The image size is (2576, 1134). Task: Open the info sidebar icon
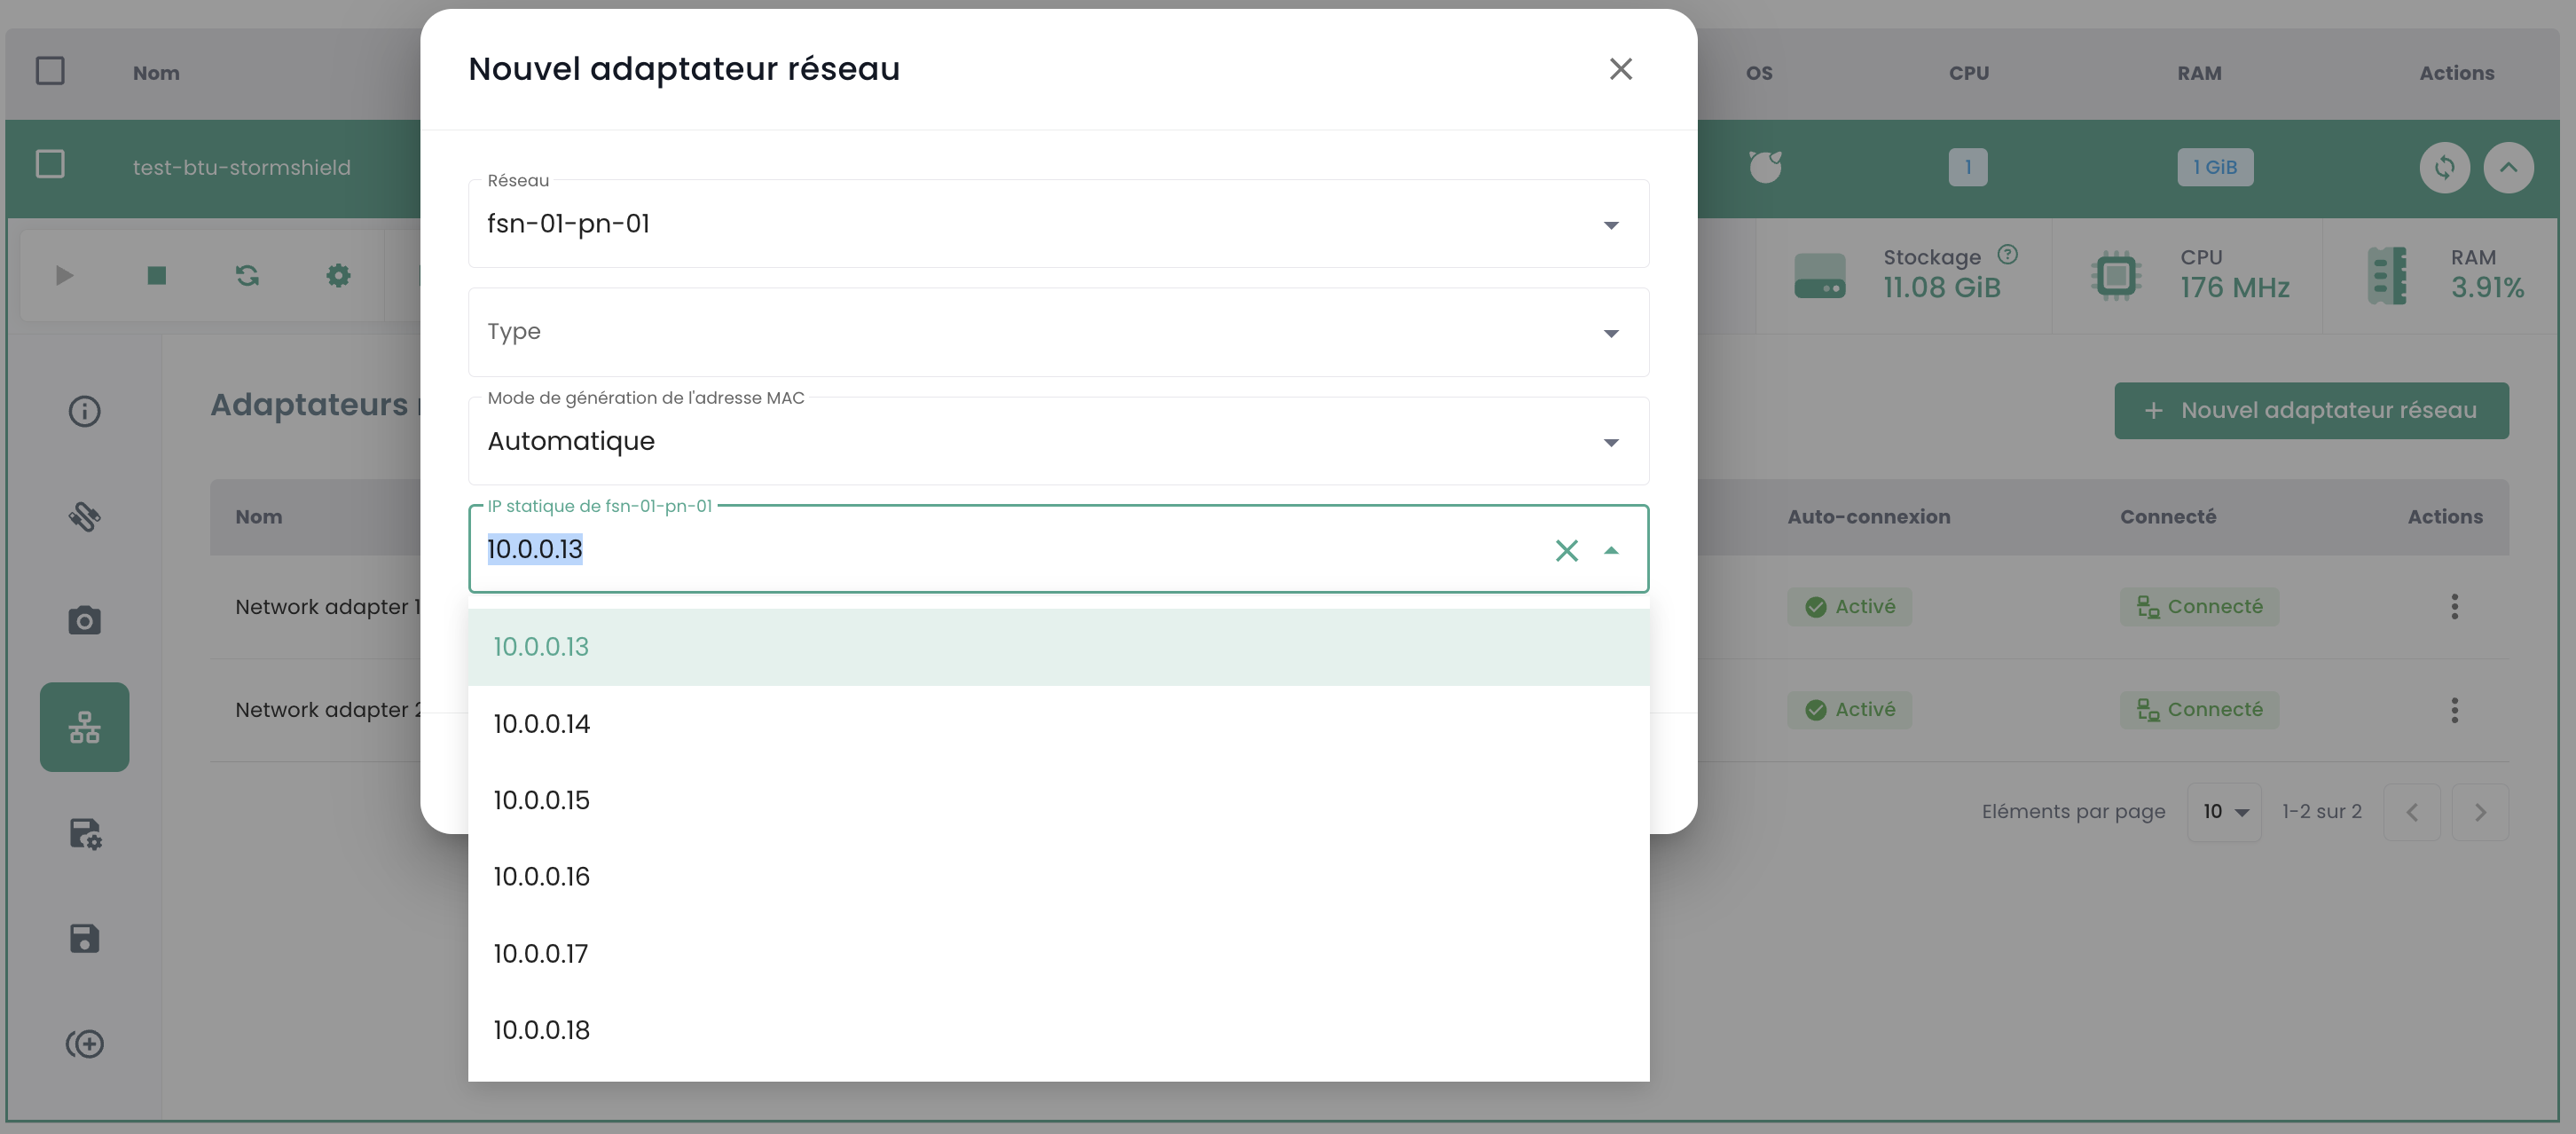[x=84, y=411]
